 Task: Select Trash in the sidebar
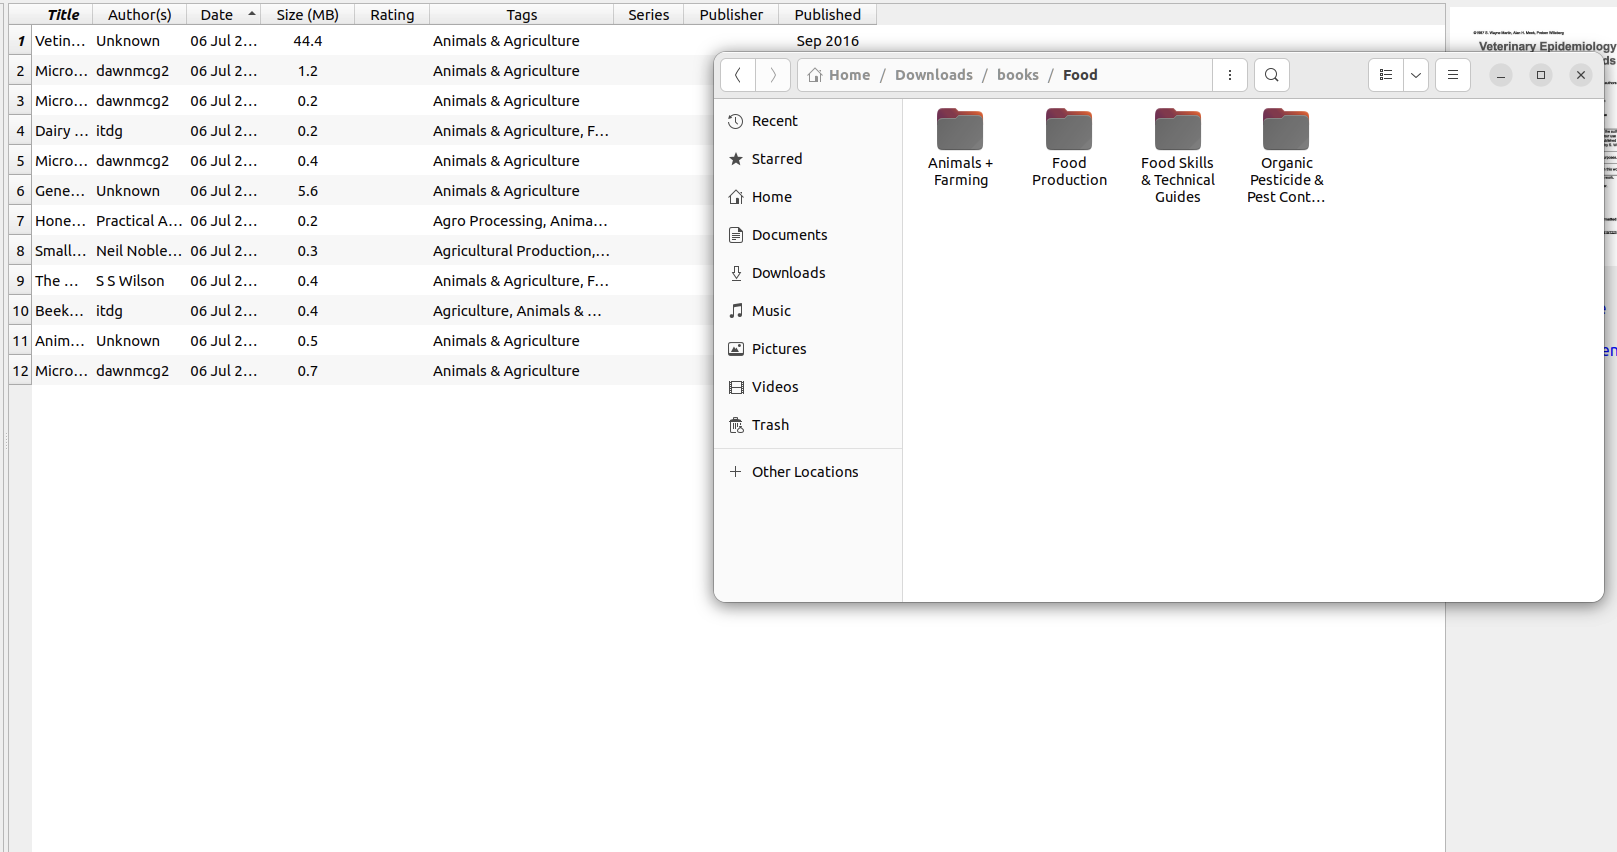[770, 425]
